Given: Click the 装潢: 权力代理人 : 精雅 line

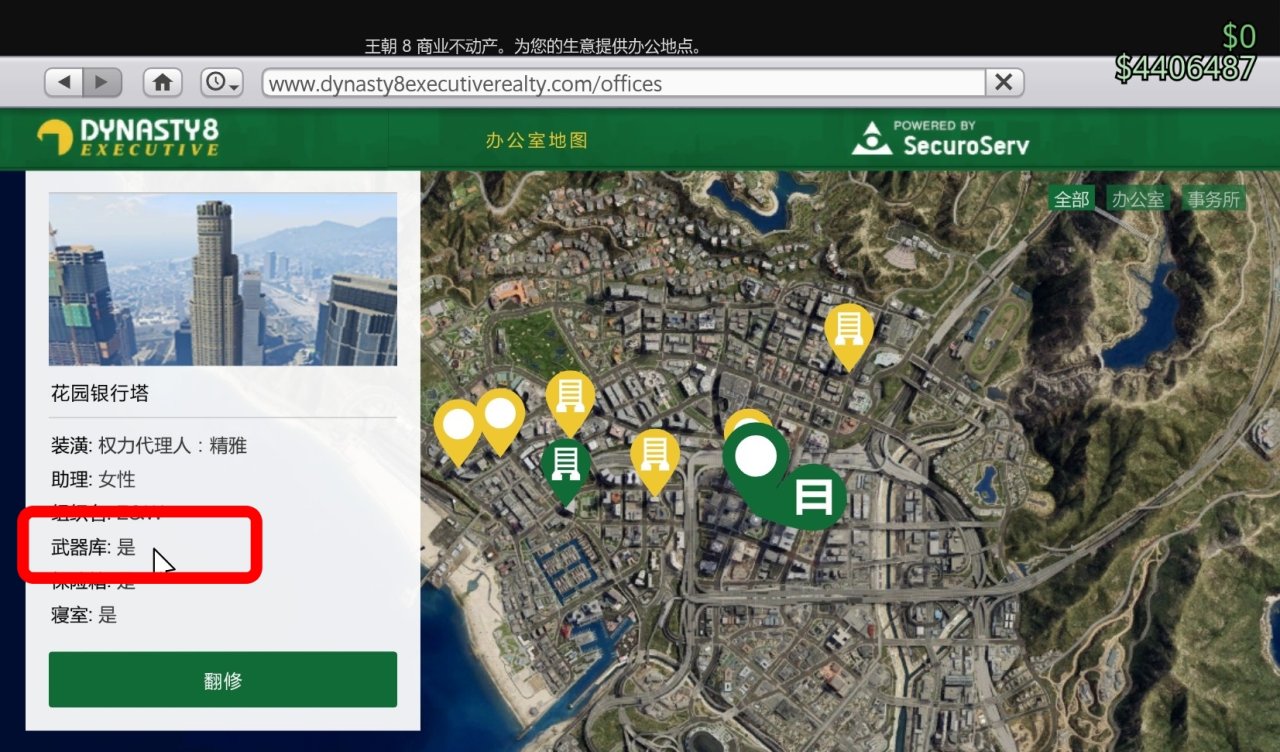Looking at the screenshot, I should [x=149, y=446].
